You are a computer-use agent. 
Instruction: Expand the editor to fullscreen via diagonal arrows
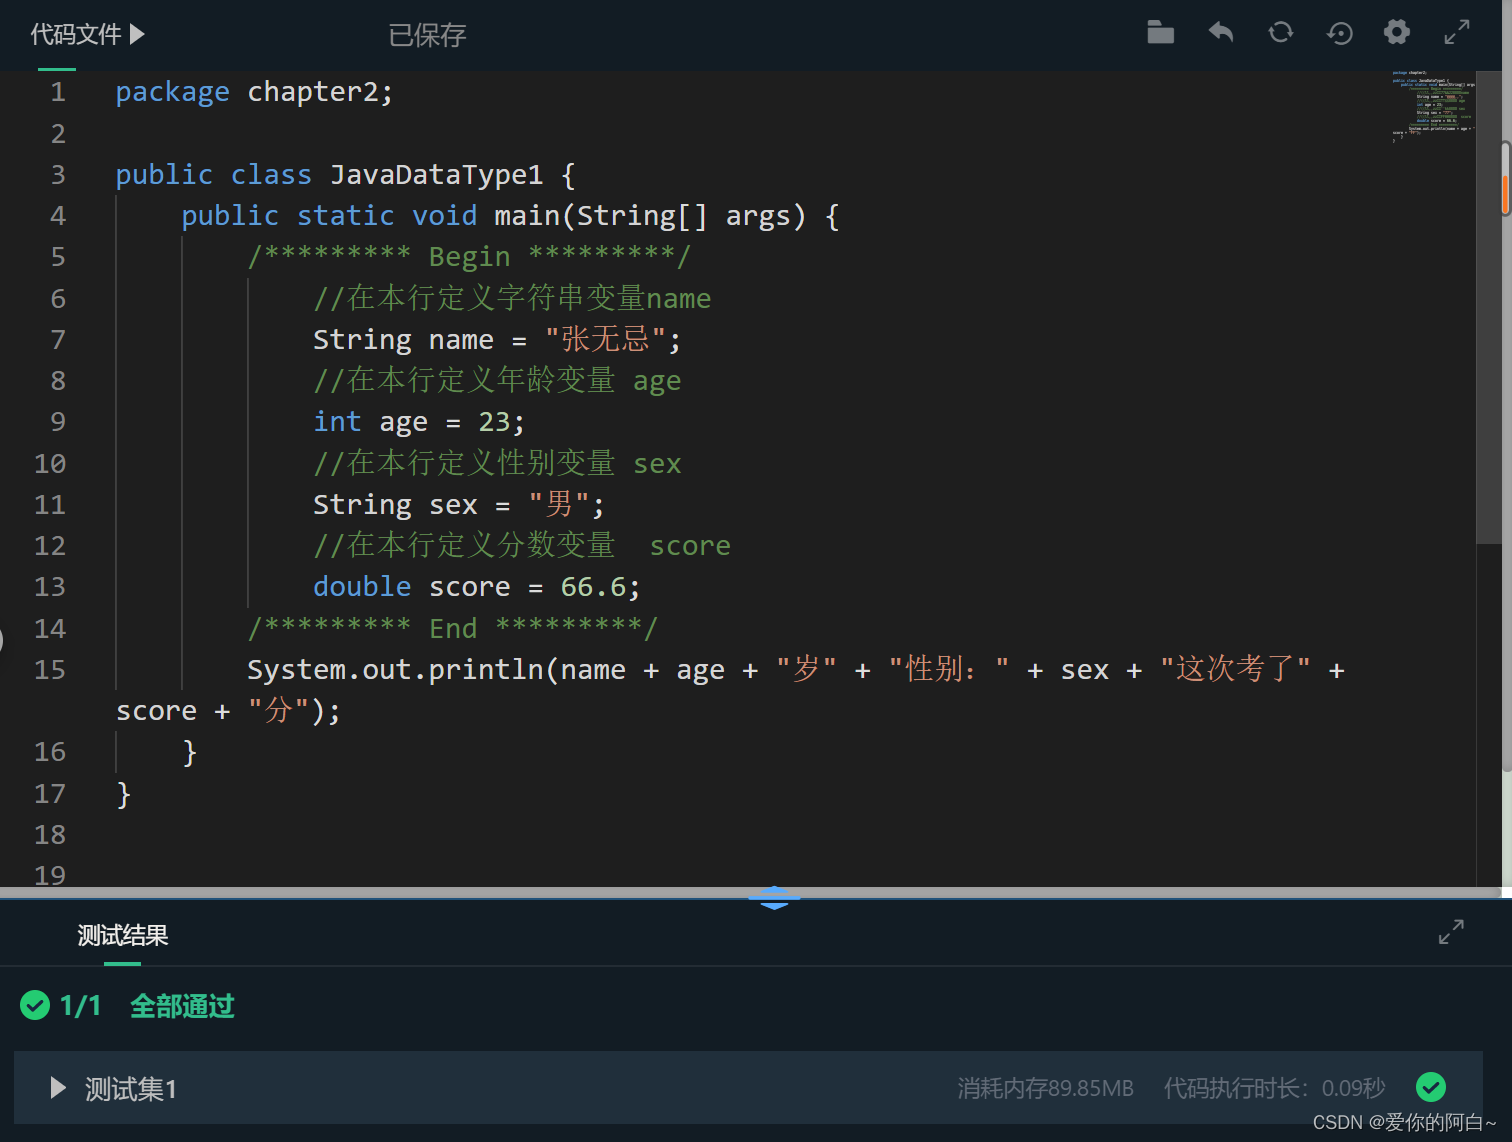pos(1456,32)
